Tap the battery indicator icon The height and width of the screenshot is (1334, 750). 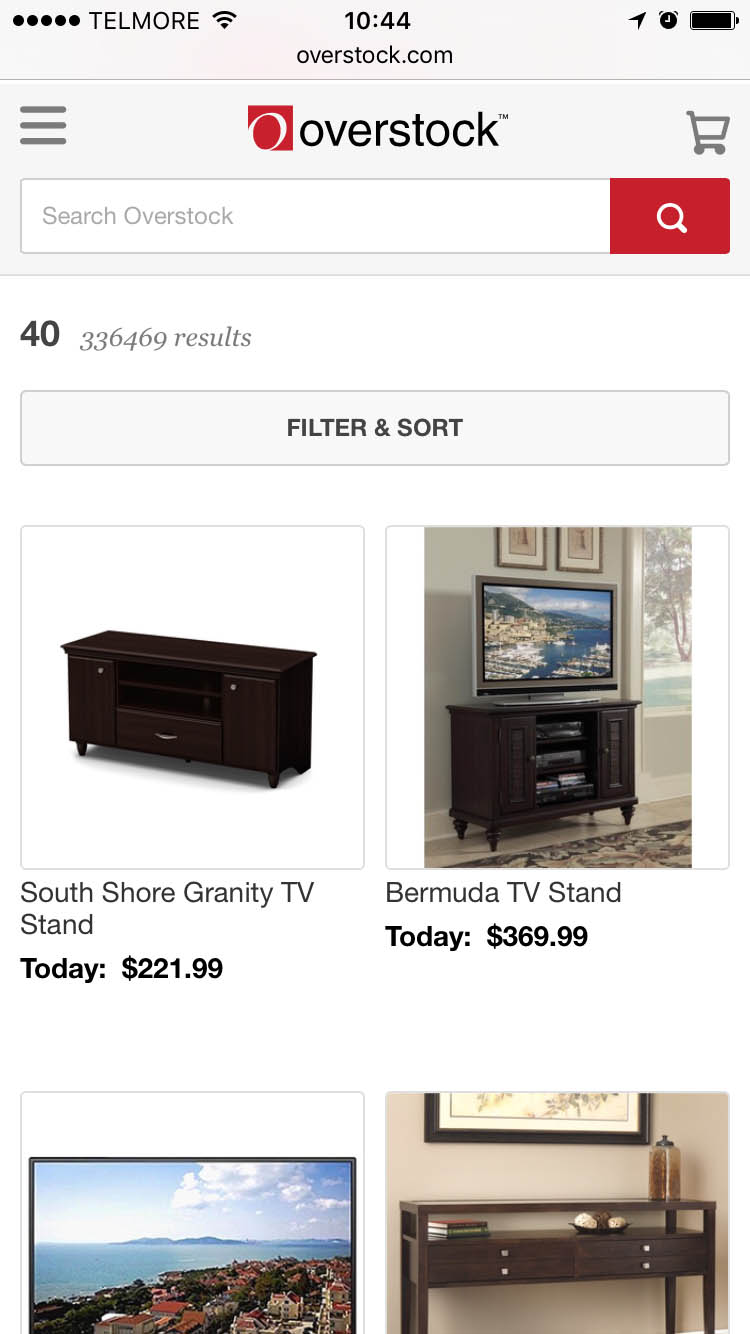713,20
